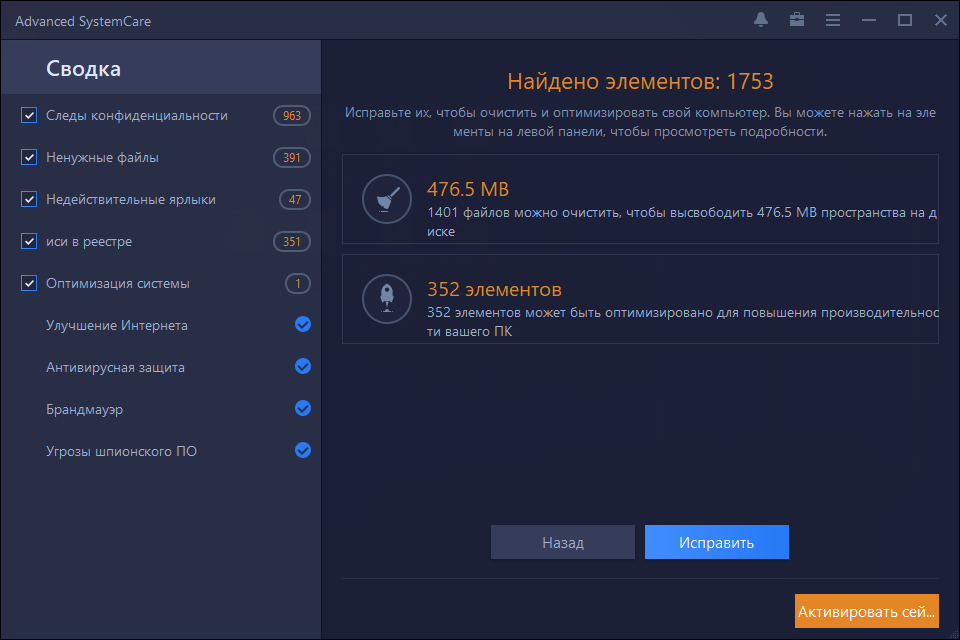Screen dimensions: 960x640
Task: Click the blue check next to Антивирусная защита
Action: click(x=302, y=366)
